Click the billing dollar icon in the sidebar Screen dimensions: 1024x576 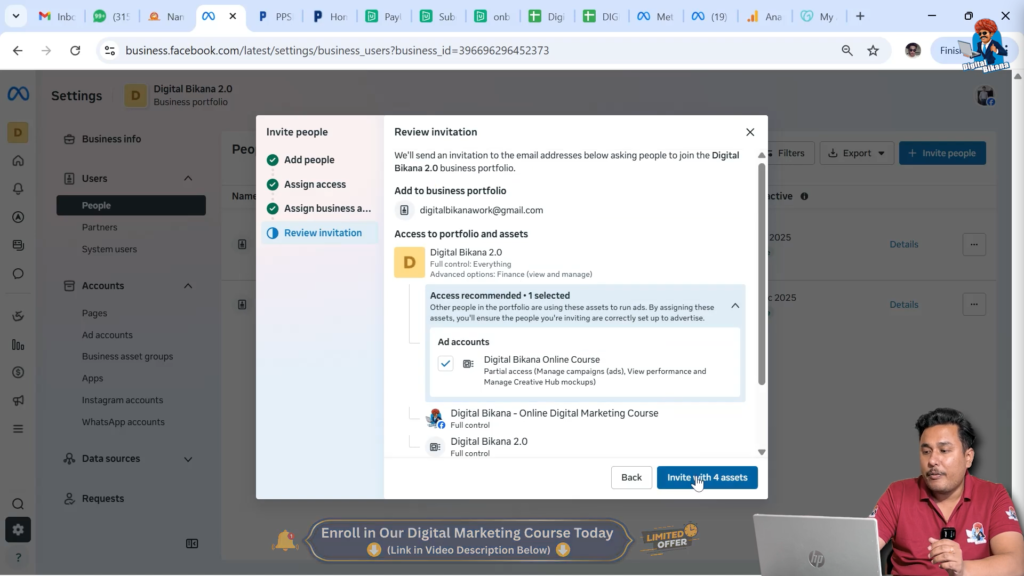pos(18,371)
